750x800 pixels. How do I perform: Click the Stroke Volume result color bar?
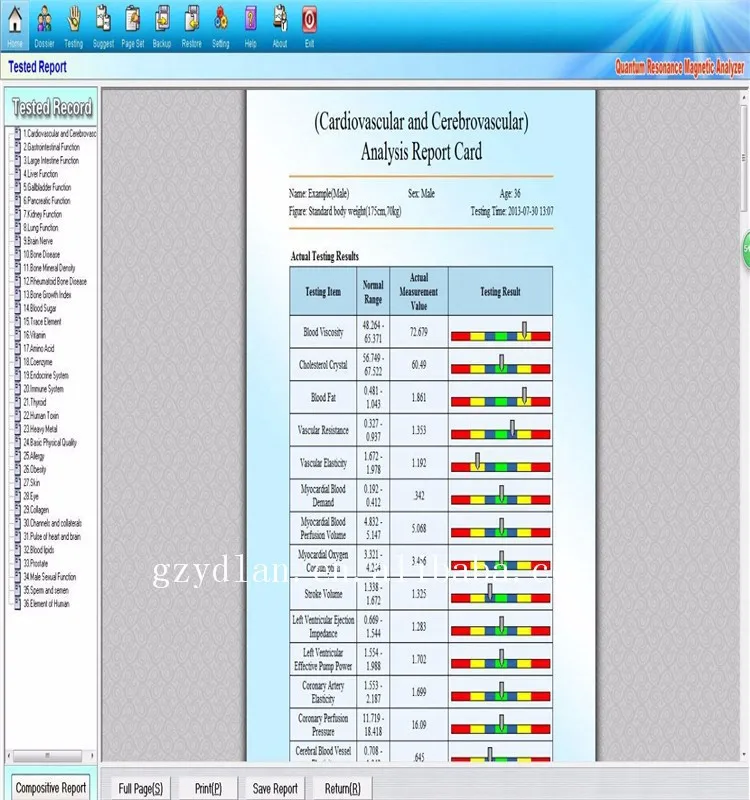click(501, 598)
